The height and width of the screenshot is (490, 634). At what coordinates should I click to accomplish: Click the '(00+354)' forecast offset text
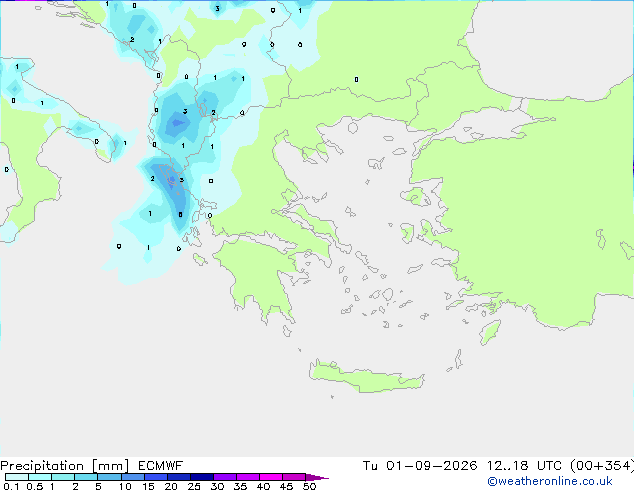click(602, 466)
